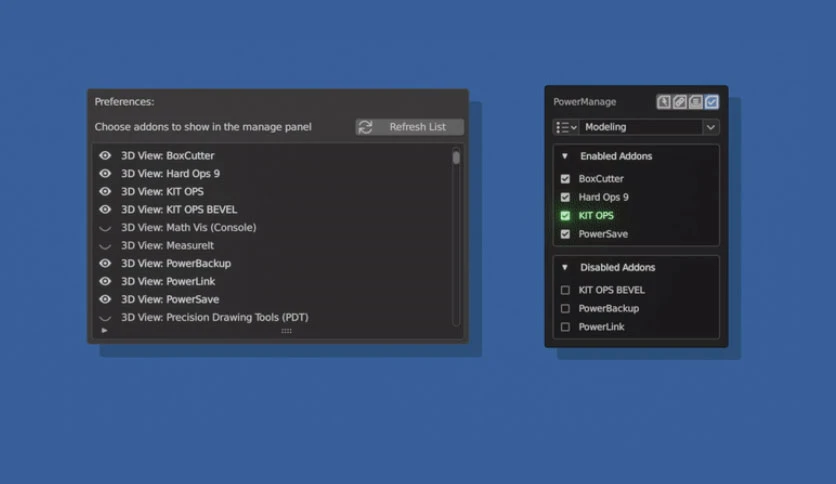This screenshot has width=836, height=484.
Task: Click the Disabled Addons section title
Action: 617,268
